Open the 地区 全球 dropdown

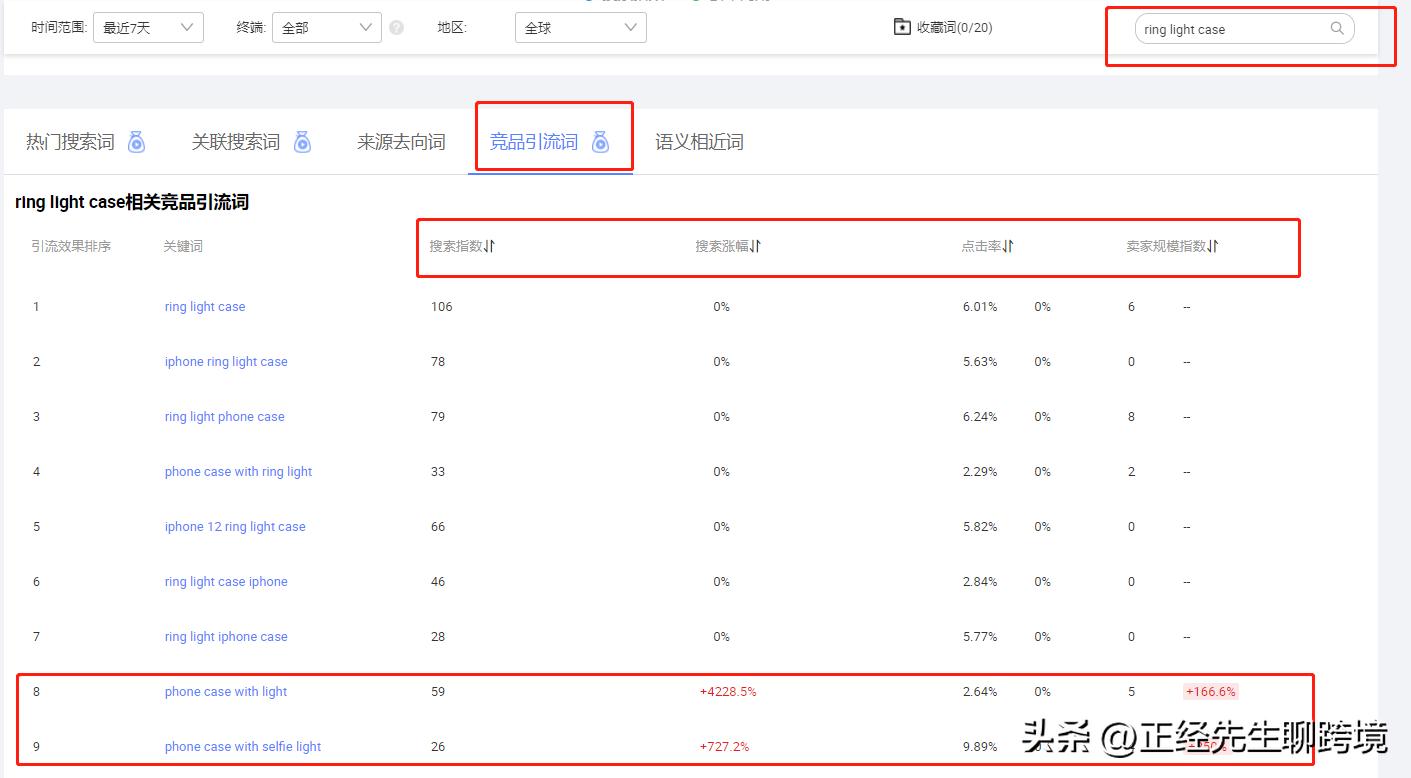580,28
